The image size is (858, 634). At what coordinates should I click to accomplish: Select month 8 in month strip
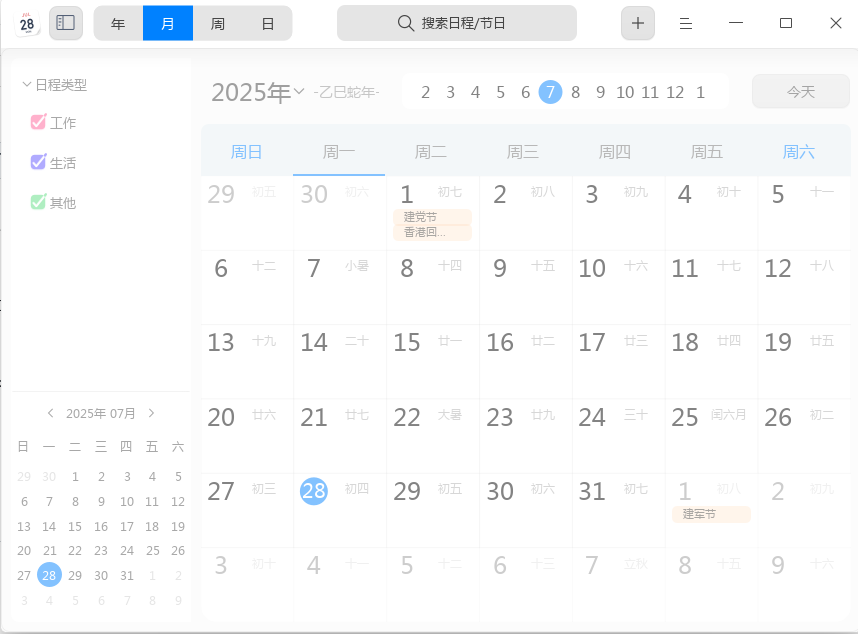tap(575, 92)
